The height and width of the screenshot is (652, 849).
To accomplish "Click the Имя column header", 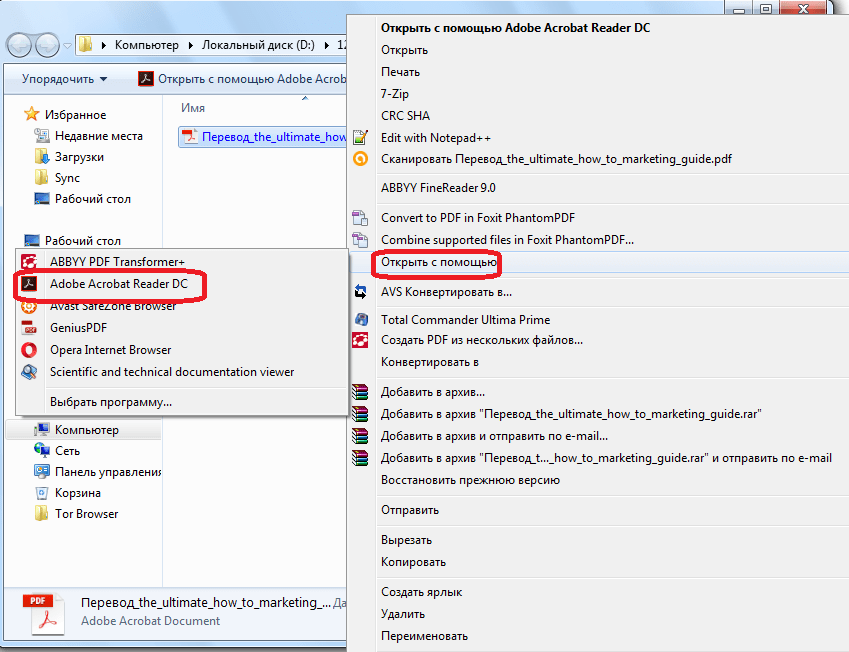I will 193,108.
